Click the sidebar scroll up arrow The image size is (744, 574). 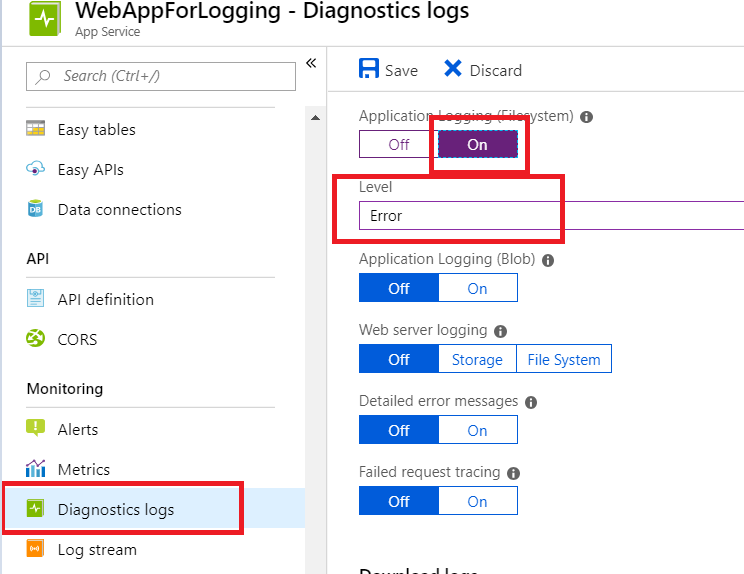point(315,118)
